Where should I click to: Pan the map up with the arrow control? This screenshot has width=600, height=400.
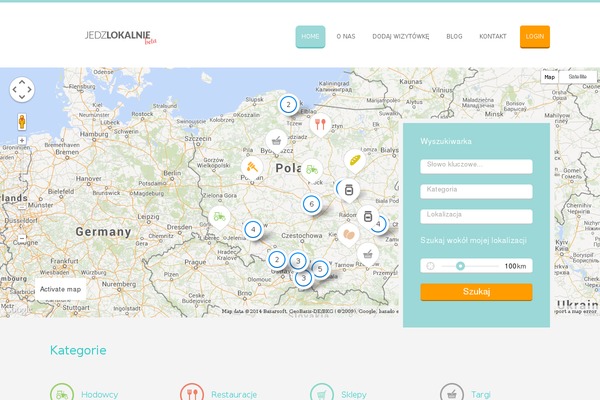(22, 82)
